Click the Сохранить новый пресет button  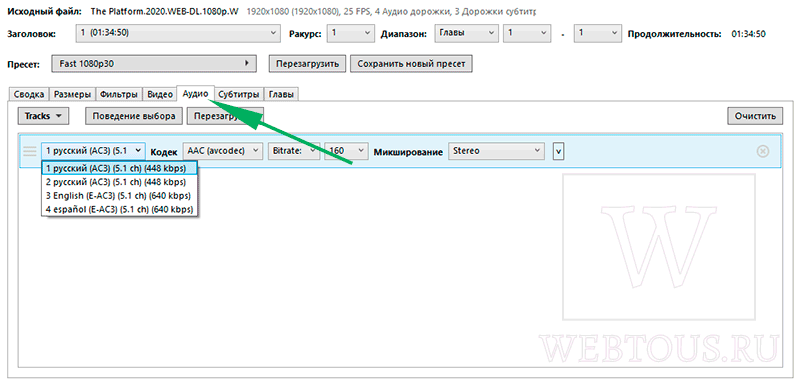click(411, 64)
